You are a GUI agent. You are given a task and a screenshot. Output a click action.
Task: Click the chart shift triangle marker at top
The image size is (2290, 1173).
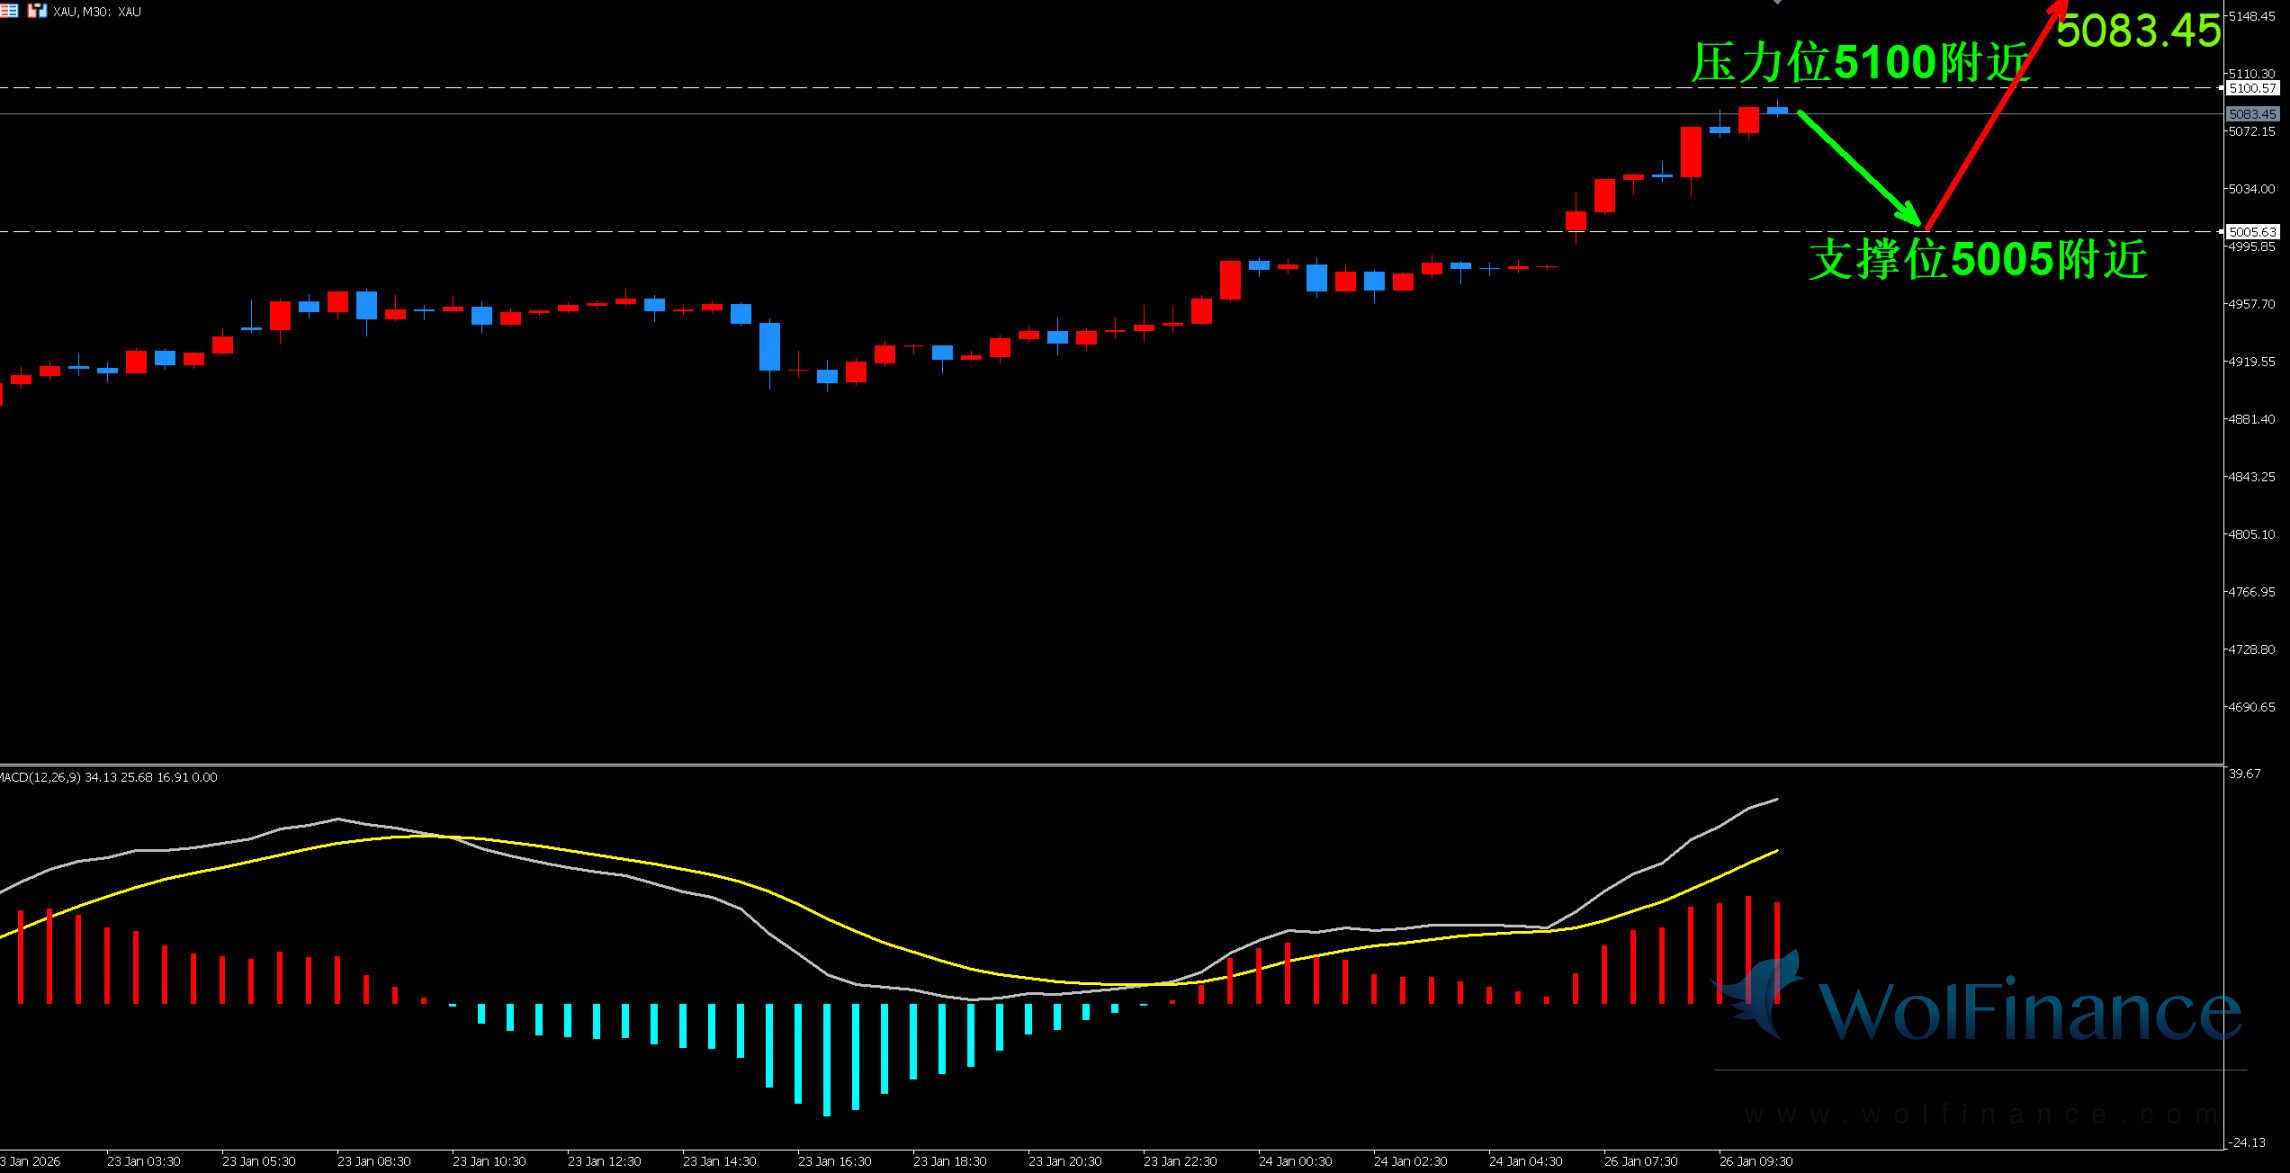(1777, 3)
